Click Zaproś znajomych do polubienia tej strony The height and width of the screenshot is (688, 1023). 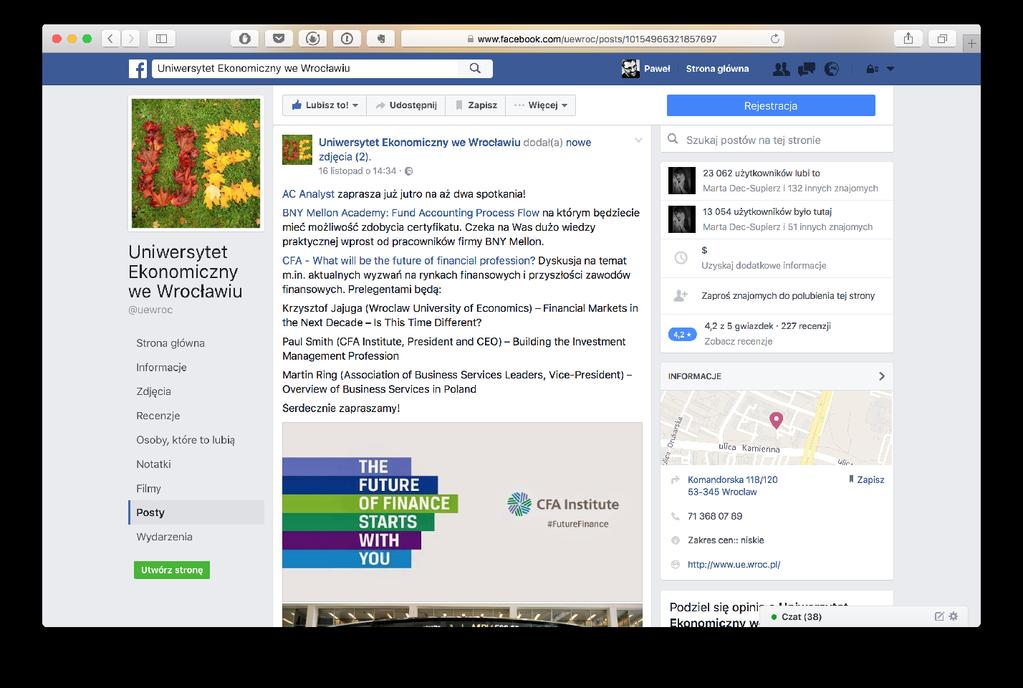point(787,295)
